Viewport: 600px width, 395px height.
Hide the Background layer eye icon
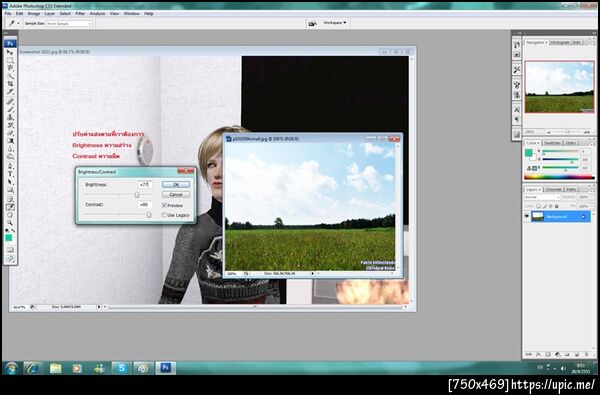pos(527,216)
